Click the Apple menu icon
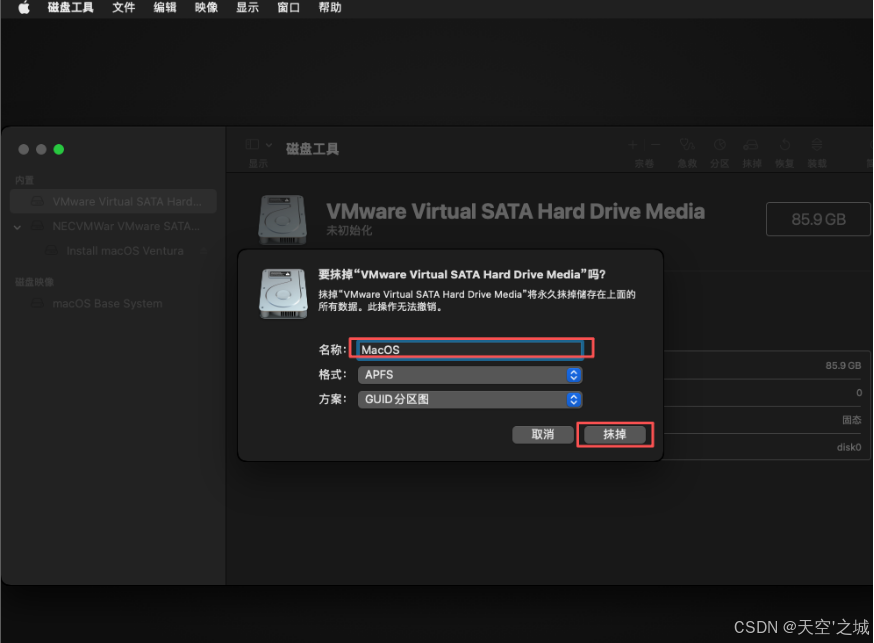 pyautogui.click(x=24, y=8)
